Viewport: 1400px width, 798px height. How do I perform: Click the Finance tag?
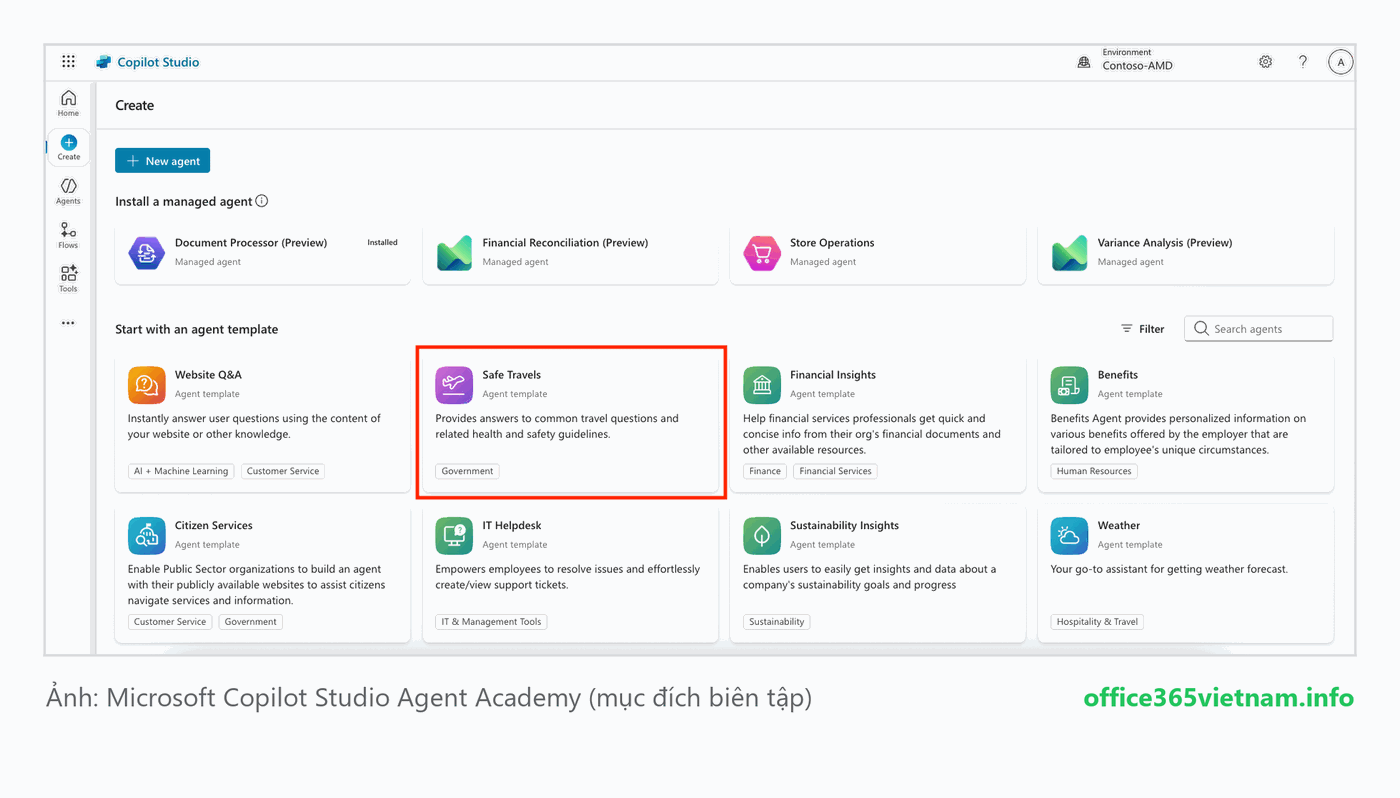pos(765,471)
